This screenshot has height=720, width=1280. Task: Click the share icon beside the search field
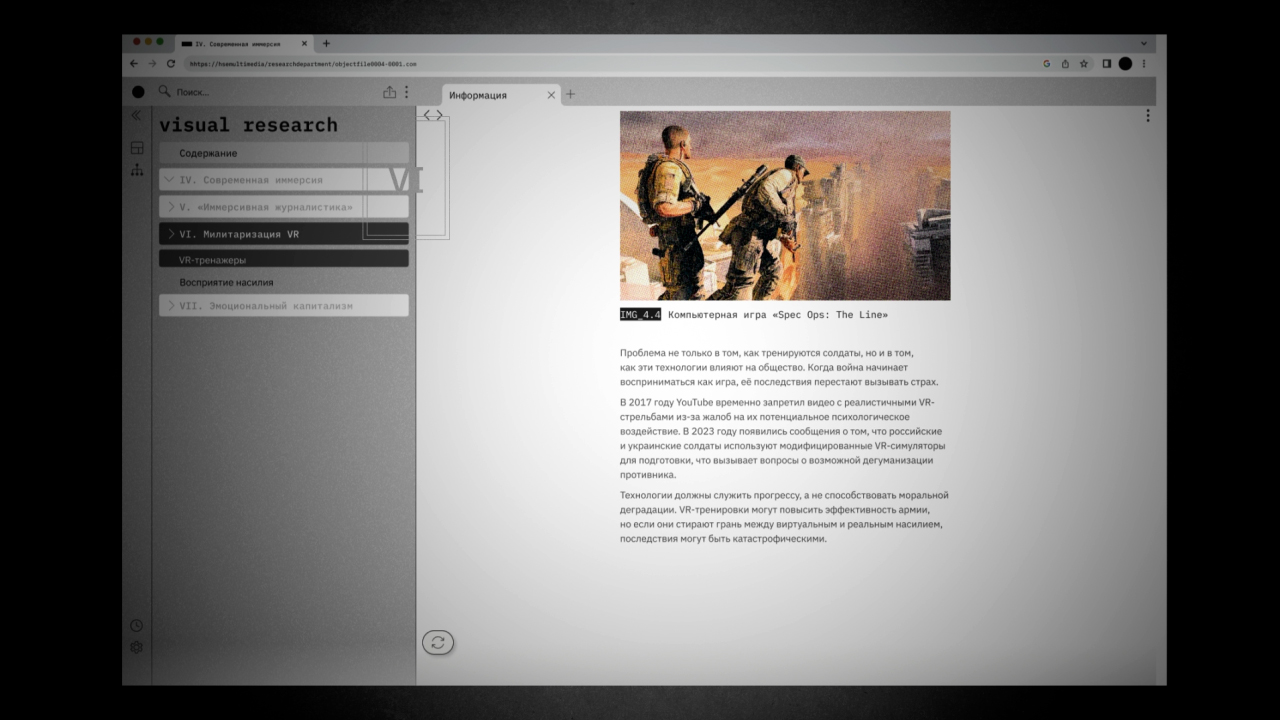390,92
